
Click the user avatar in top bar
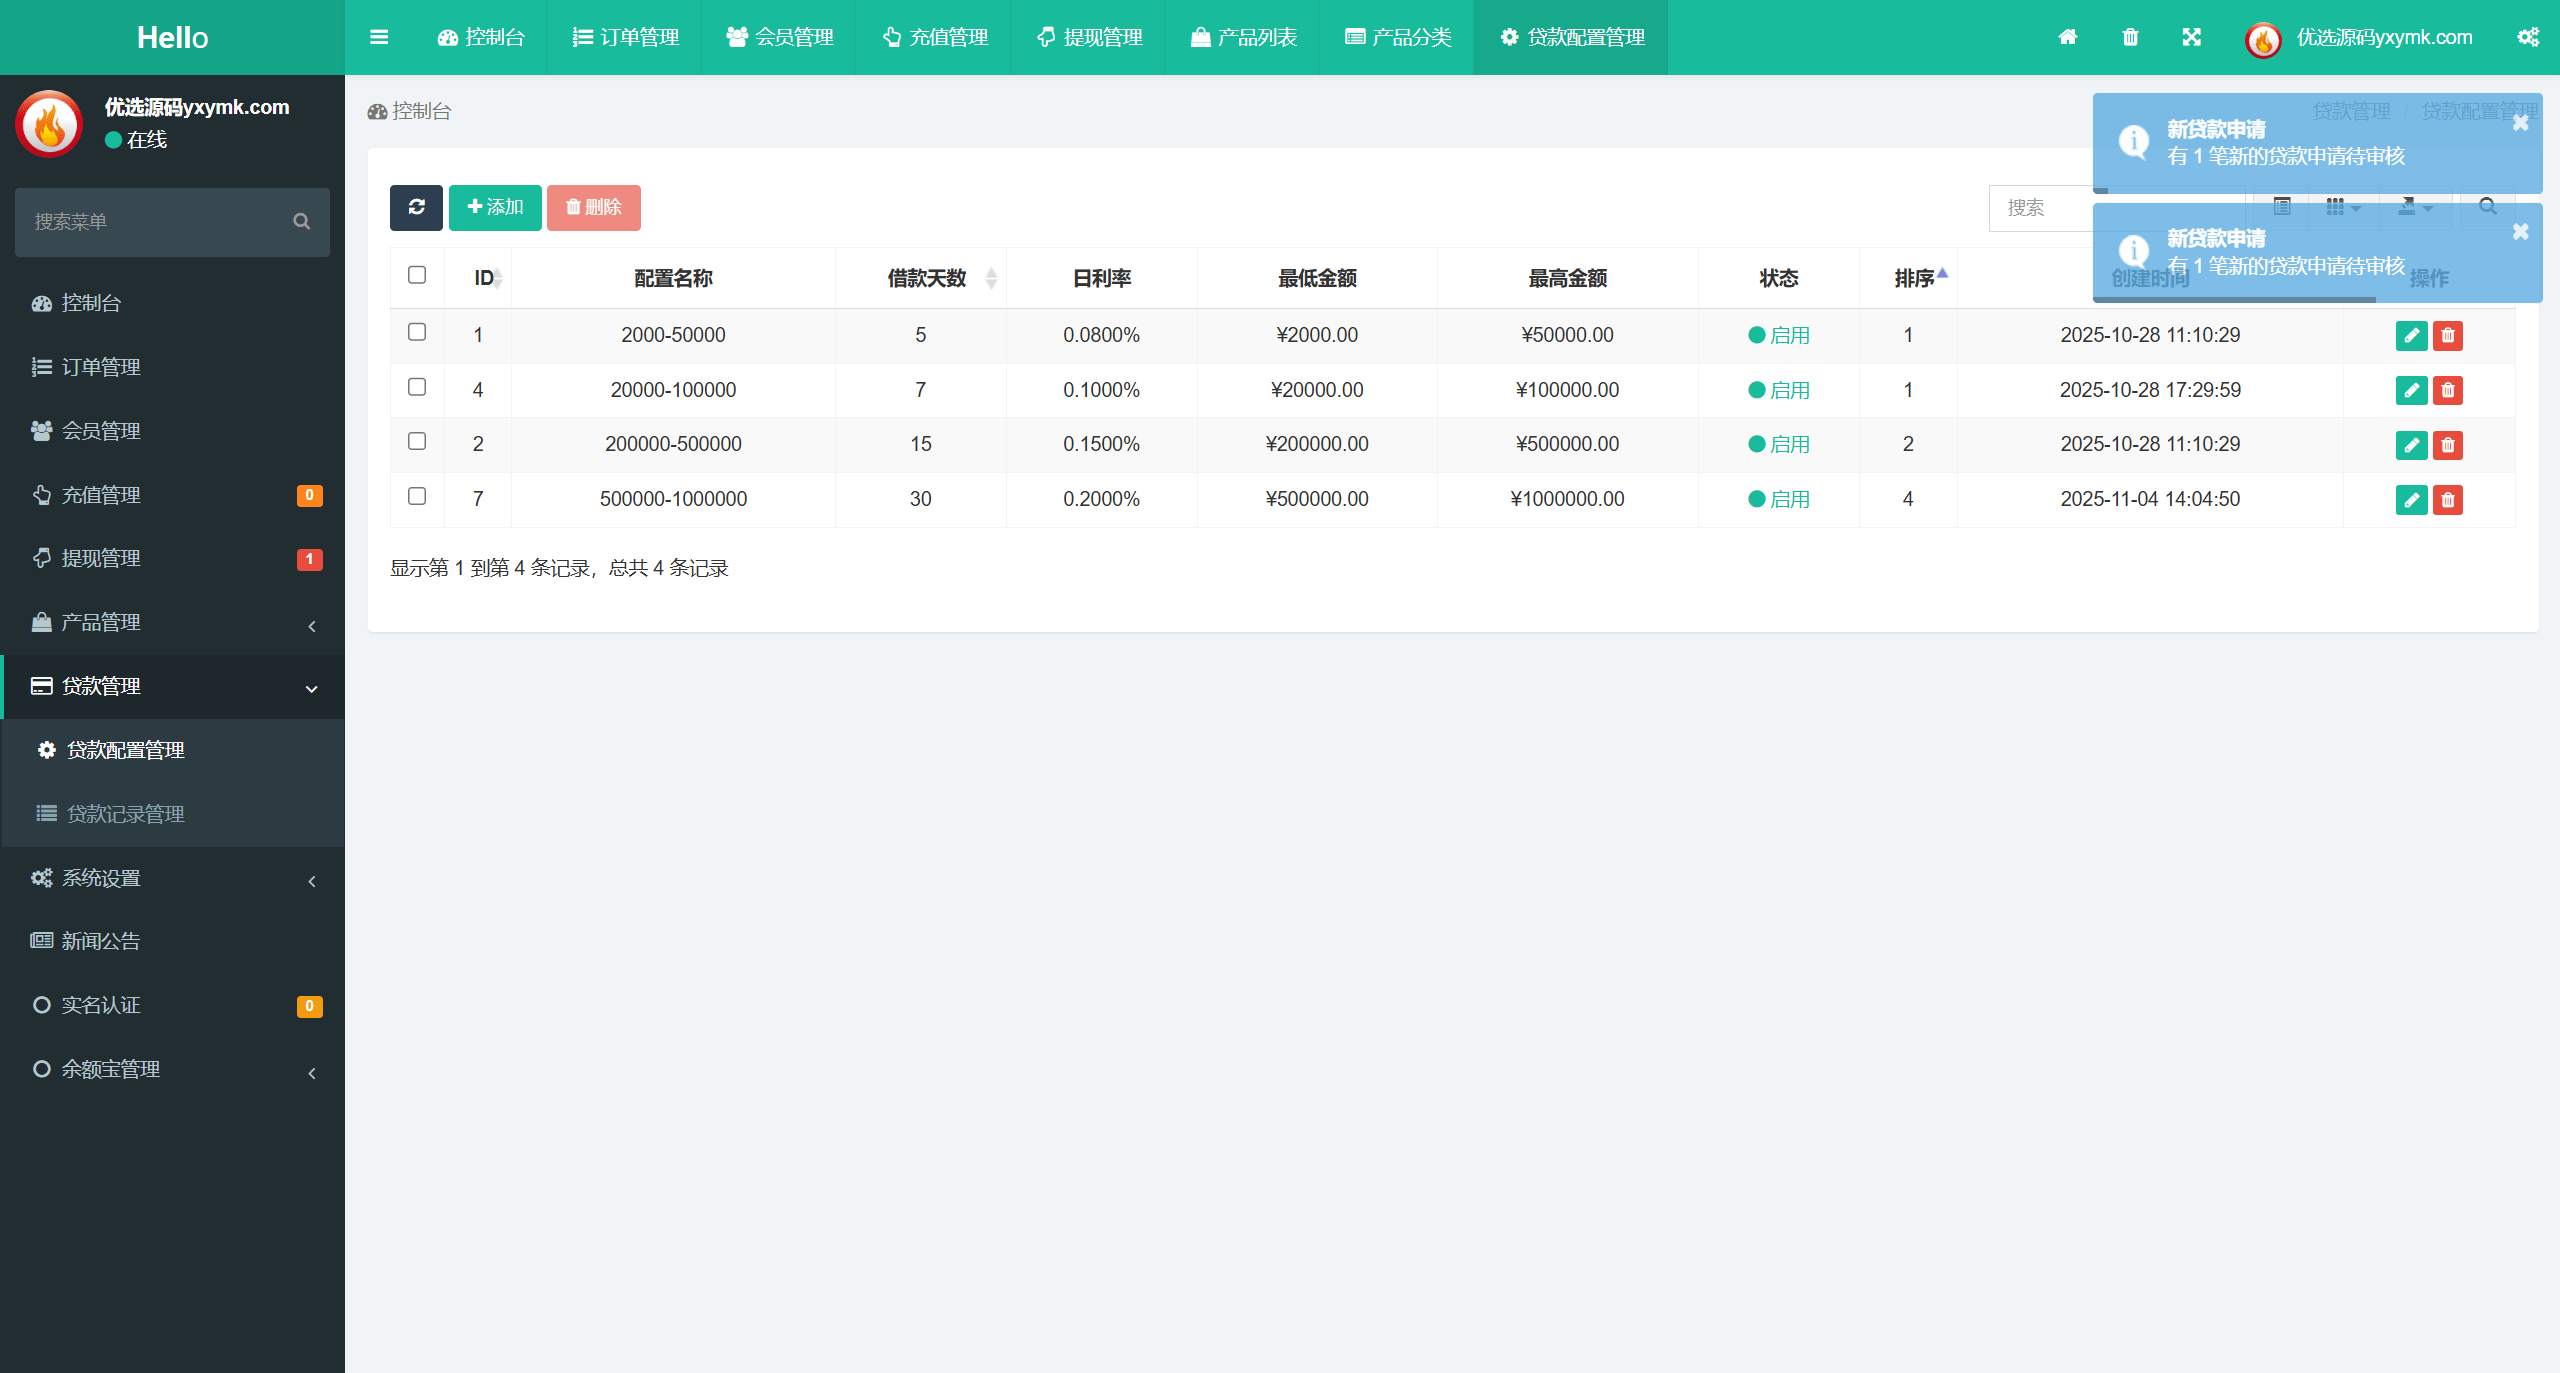click(x=2263, y=39)
